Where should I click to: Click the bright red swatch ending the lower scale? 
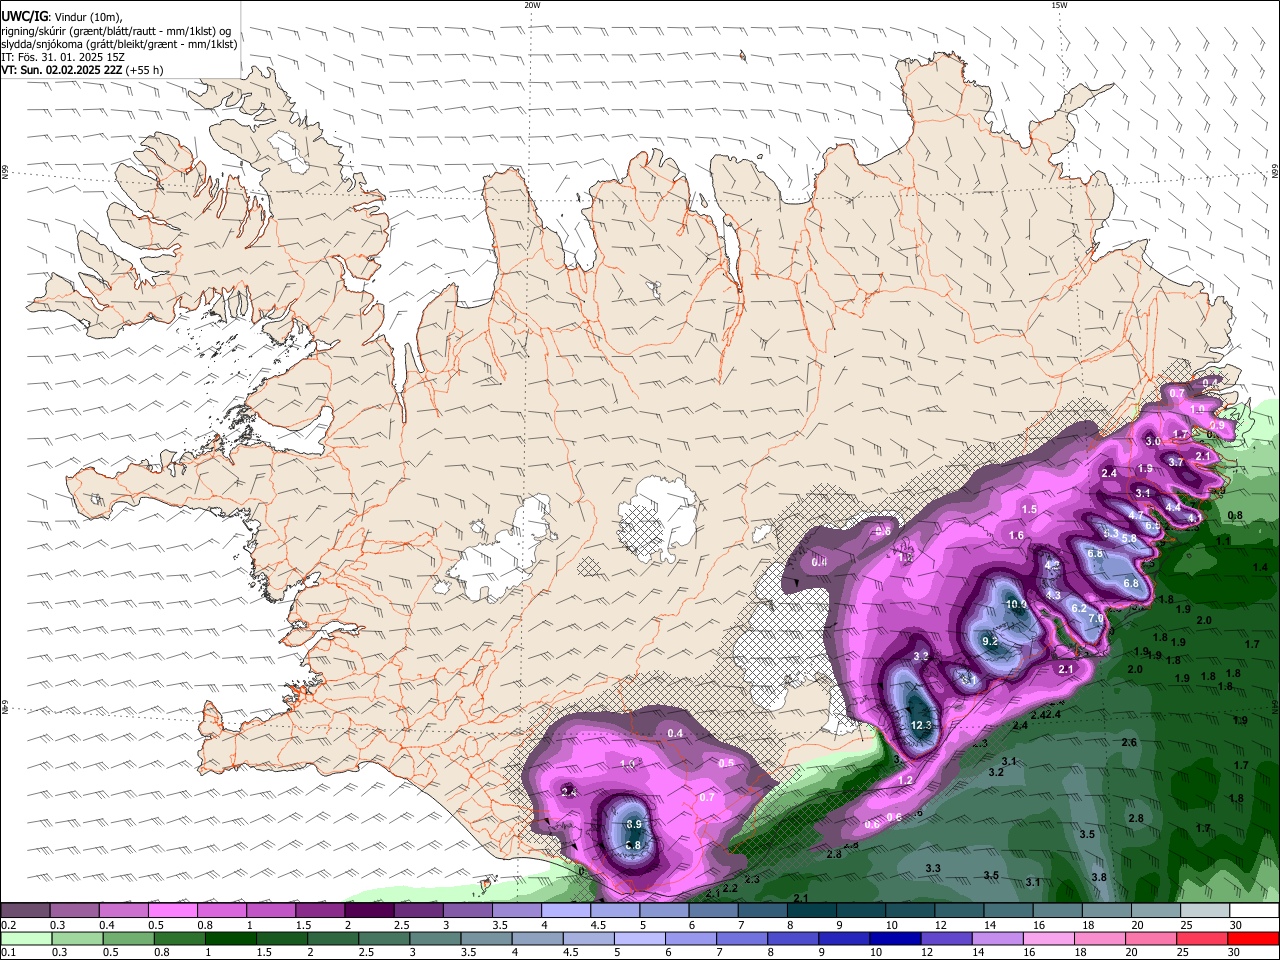(x=1254, y=938)
